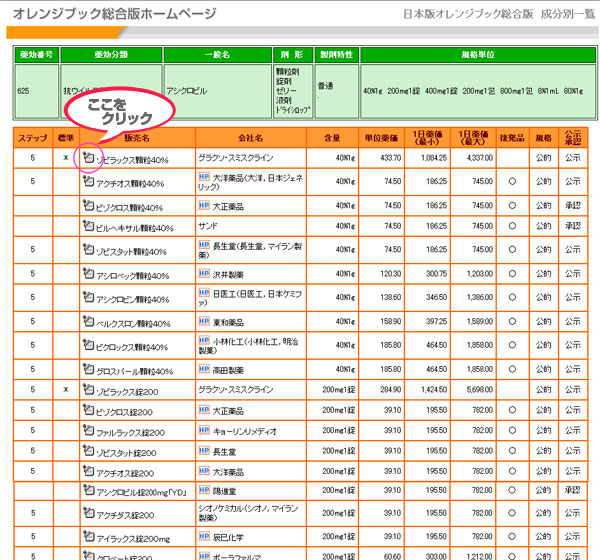The height and width of the screenshot is (560, 600).
Task: Click 日本版オレンジブック総合版 成分別一覧 heading
Action: [x=499, y=14]
